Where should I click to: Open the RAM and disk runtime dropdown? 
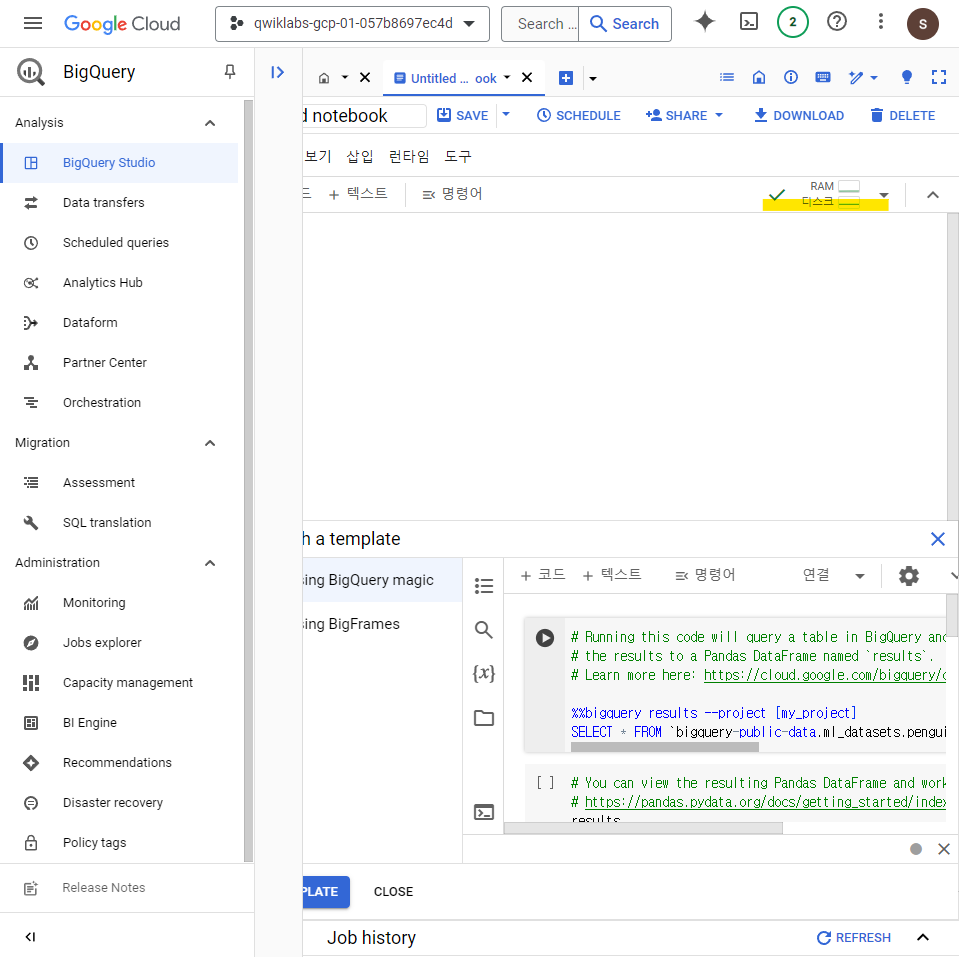click(x=883, y=195)
